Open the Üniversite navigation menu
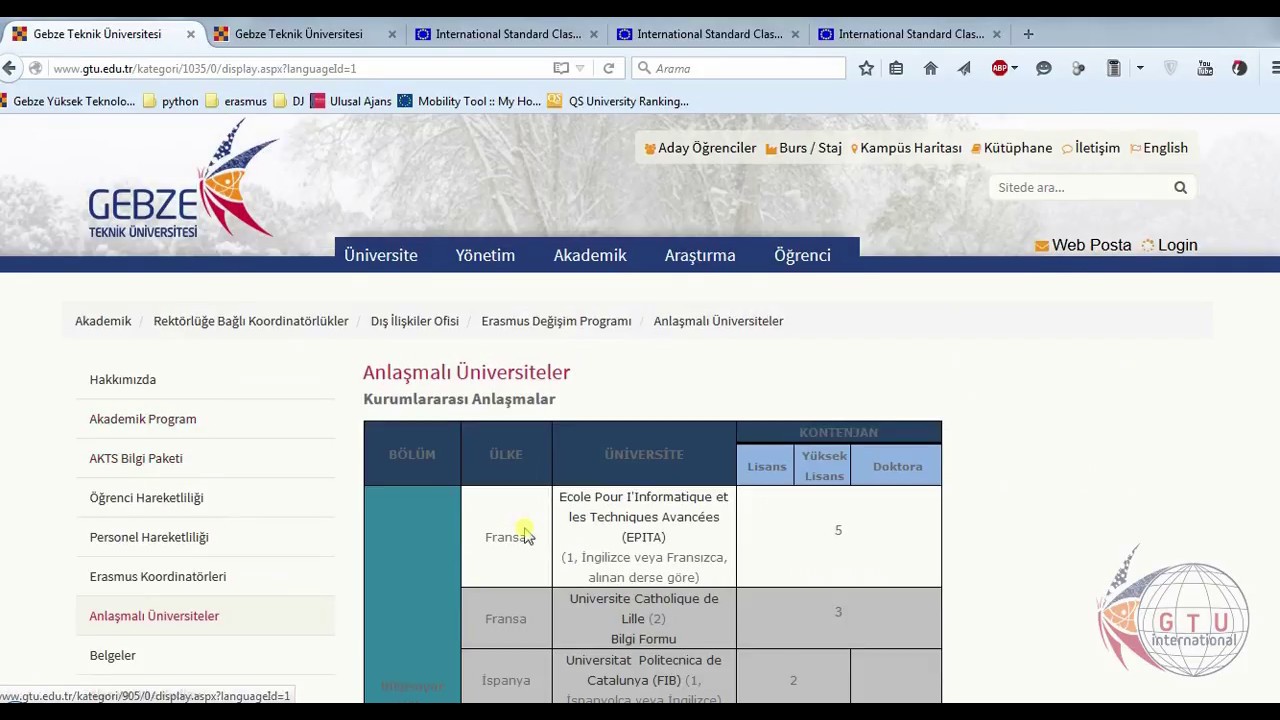This screenshot has width=1280, height=720. (x=381, y=255)
